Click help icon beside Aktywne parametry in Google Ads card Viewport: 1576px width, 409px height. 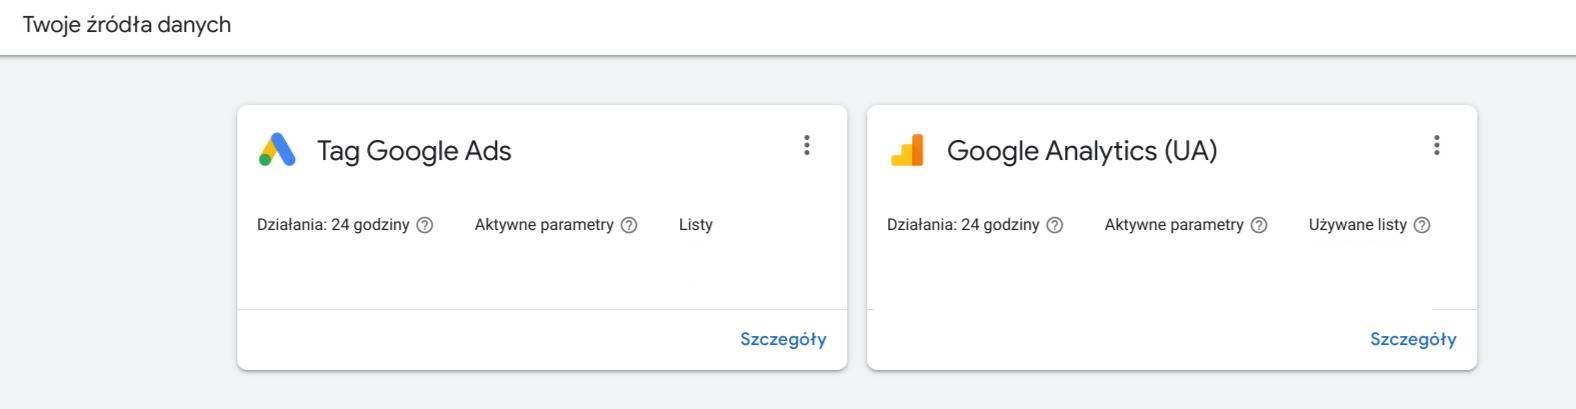(629, 225)
